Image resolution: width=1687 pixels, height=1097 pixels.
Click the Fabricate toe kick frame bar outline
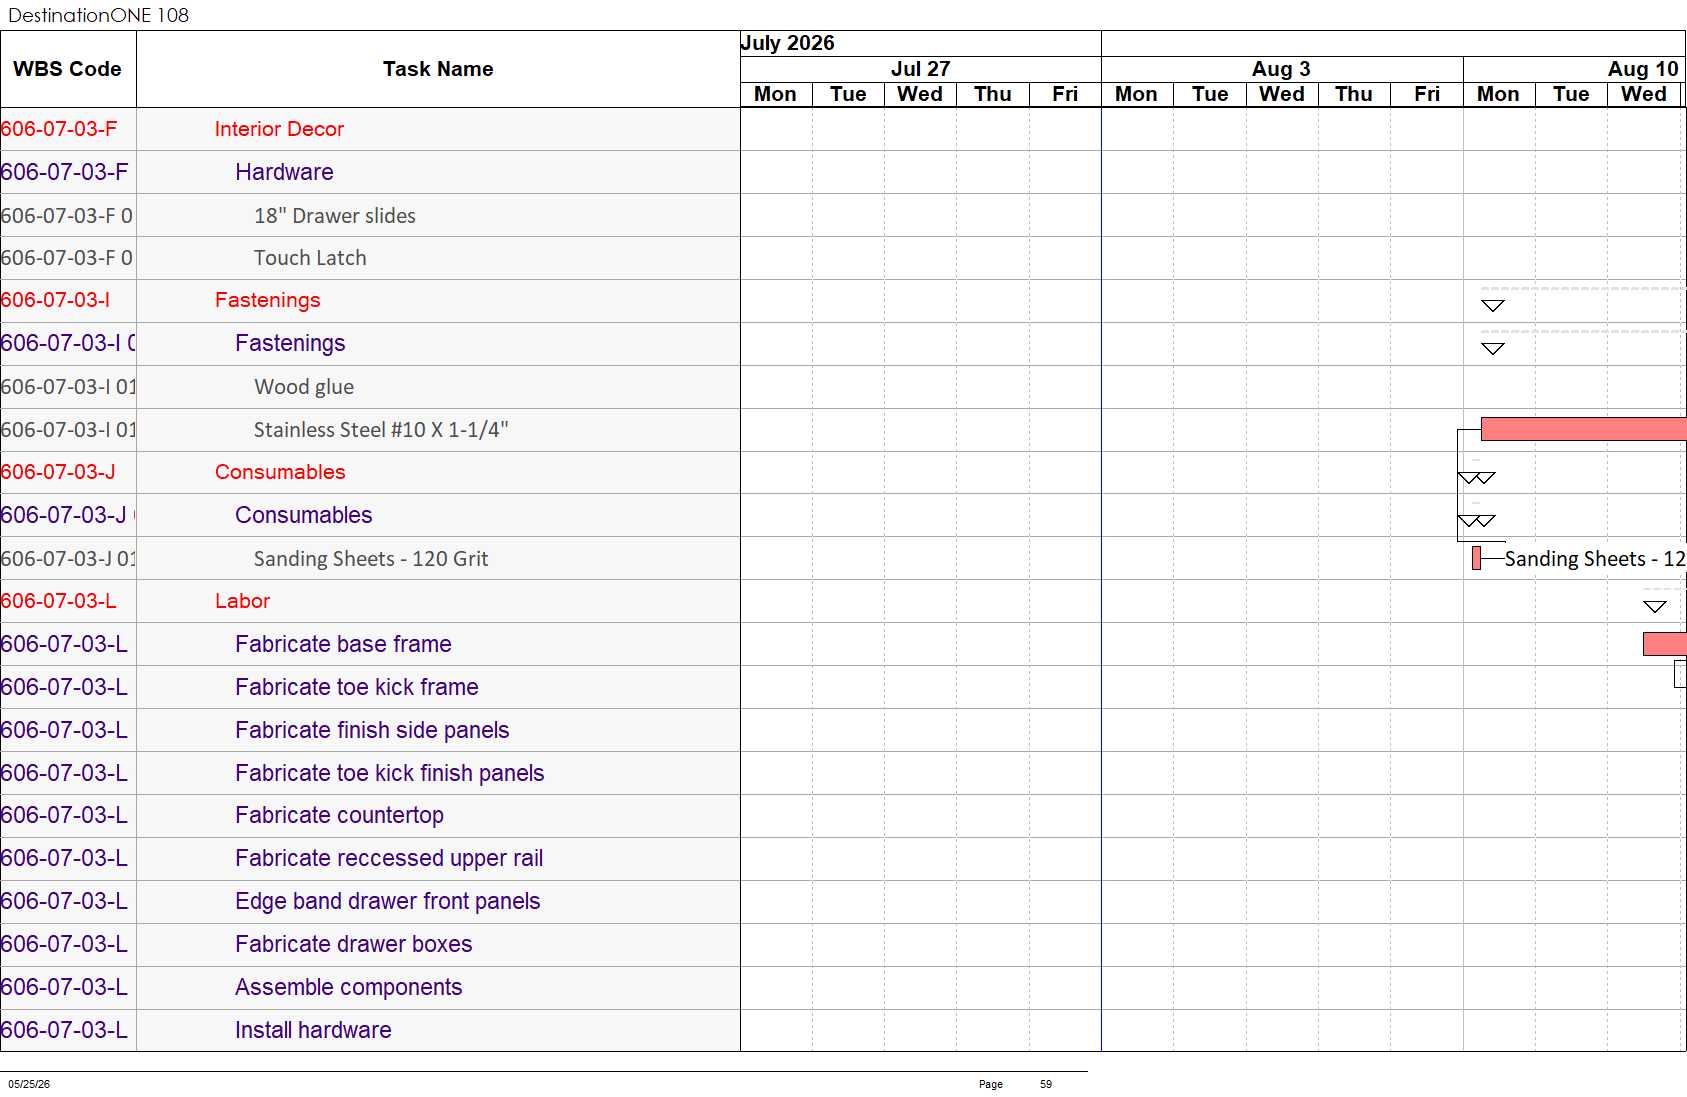pyautogui.click(x=1681, y=675)
